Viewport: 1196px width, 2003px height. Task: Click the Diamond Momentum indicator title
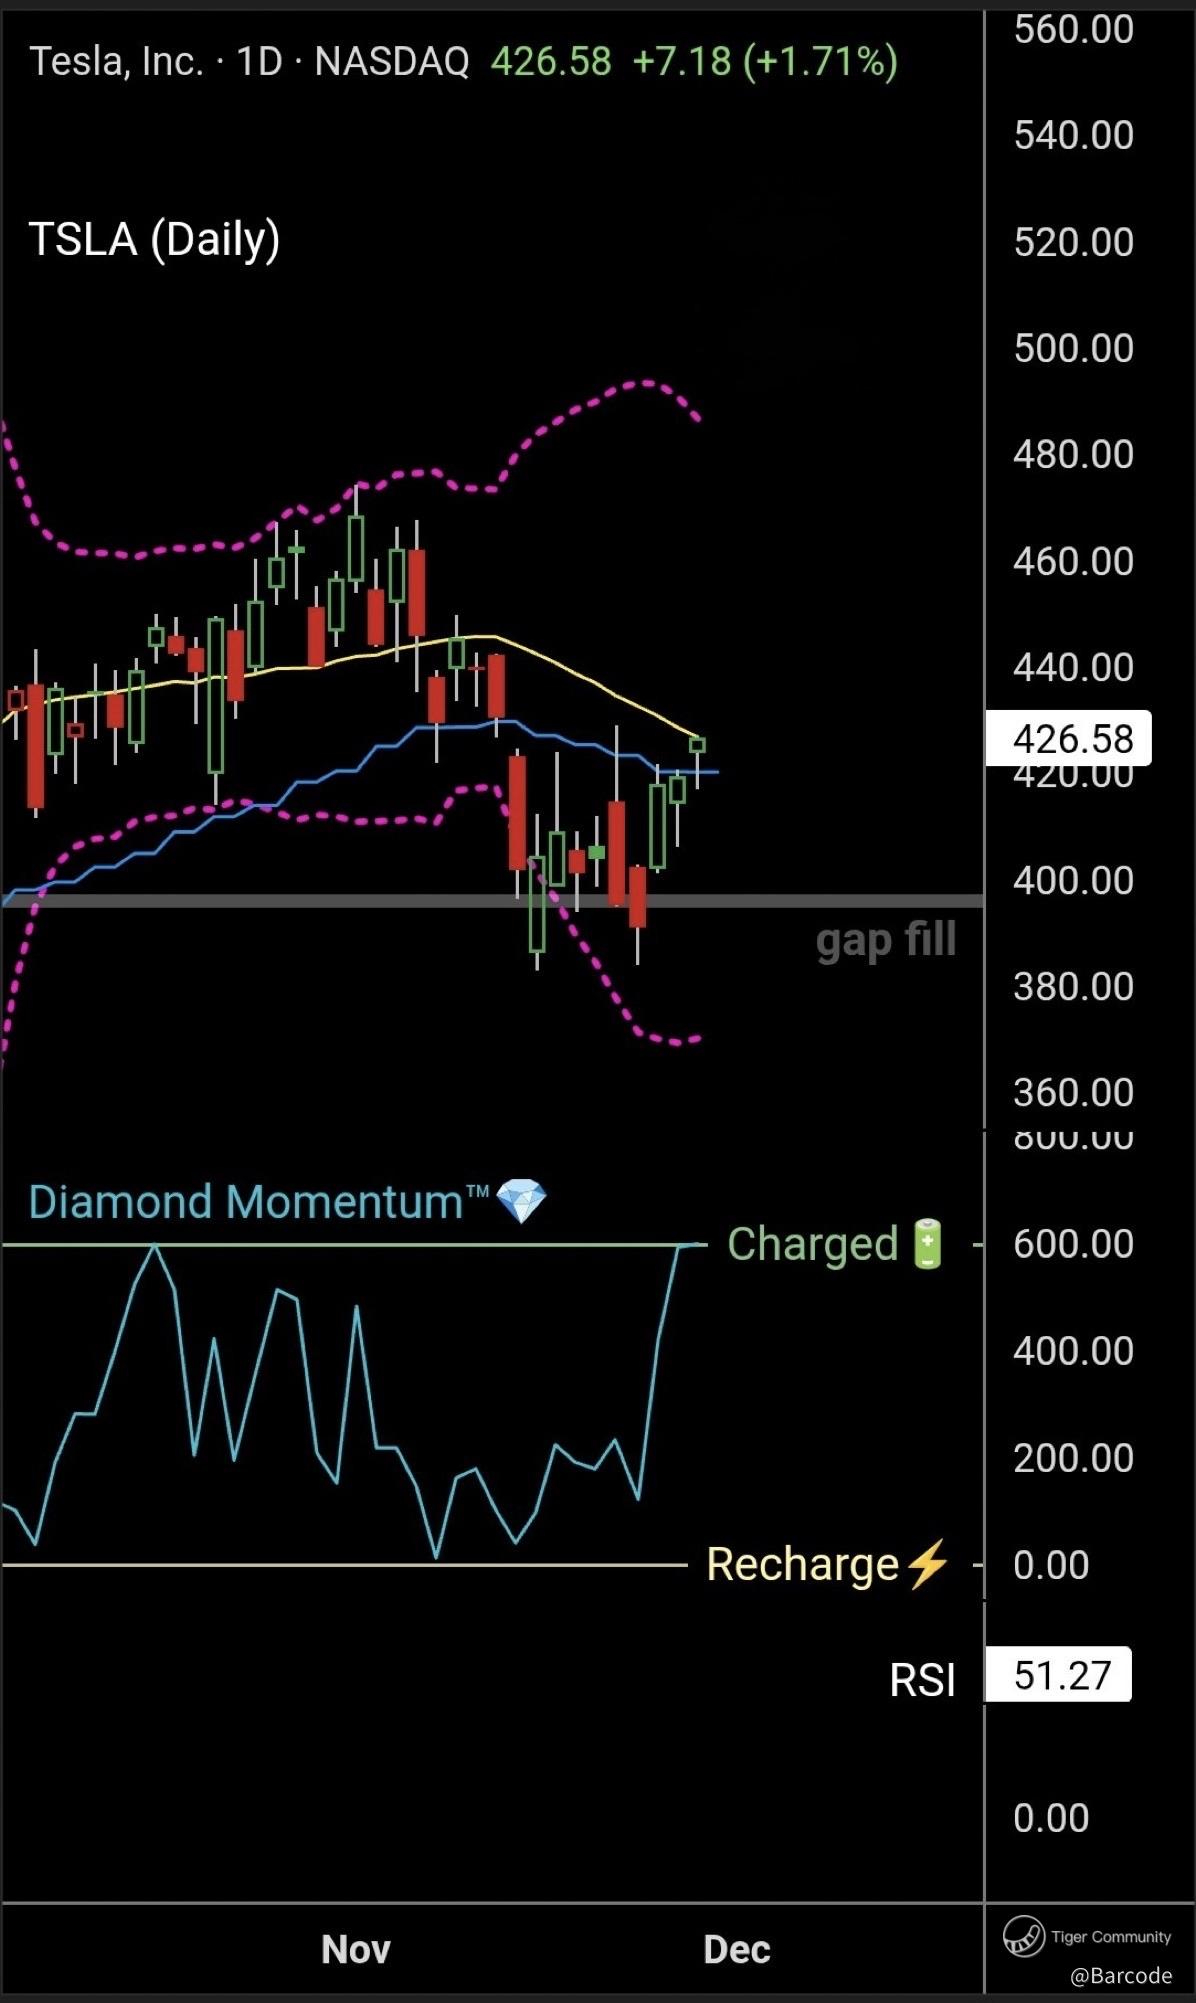tap(258, 1201)
